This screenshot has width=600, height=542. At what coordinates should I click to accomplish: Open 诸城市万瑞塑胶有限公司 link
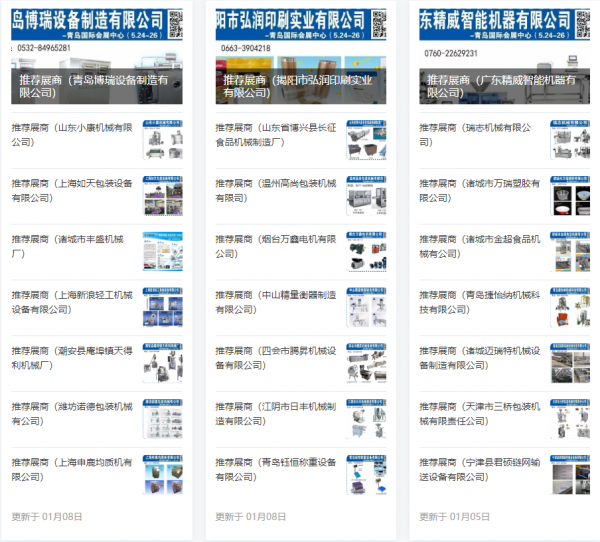coord(480,191)
